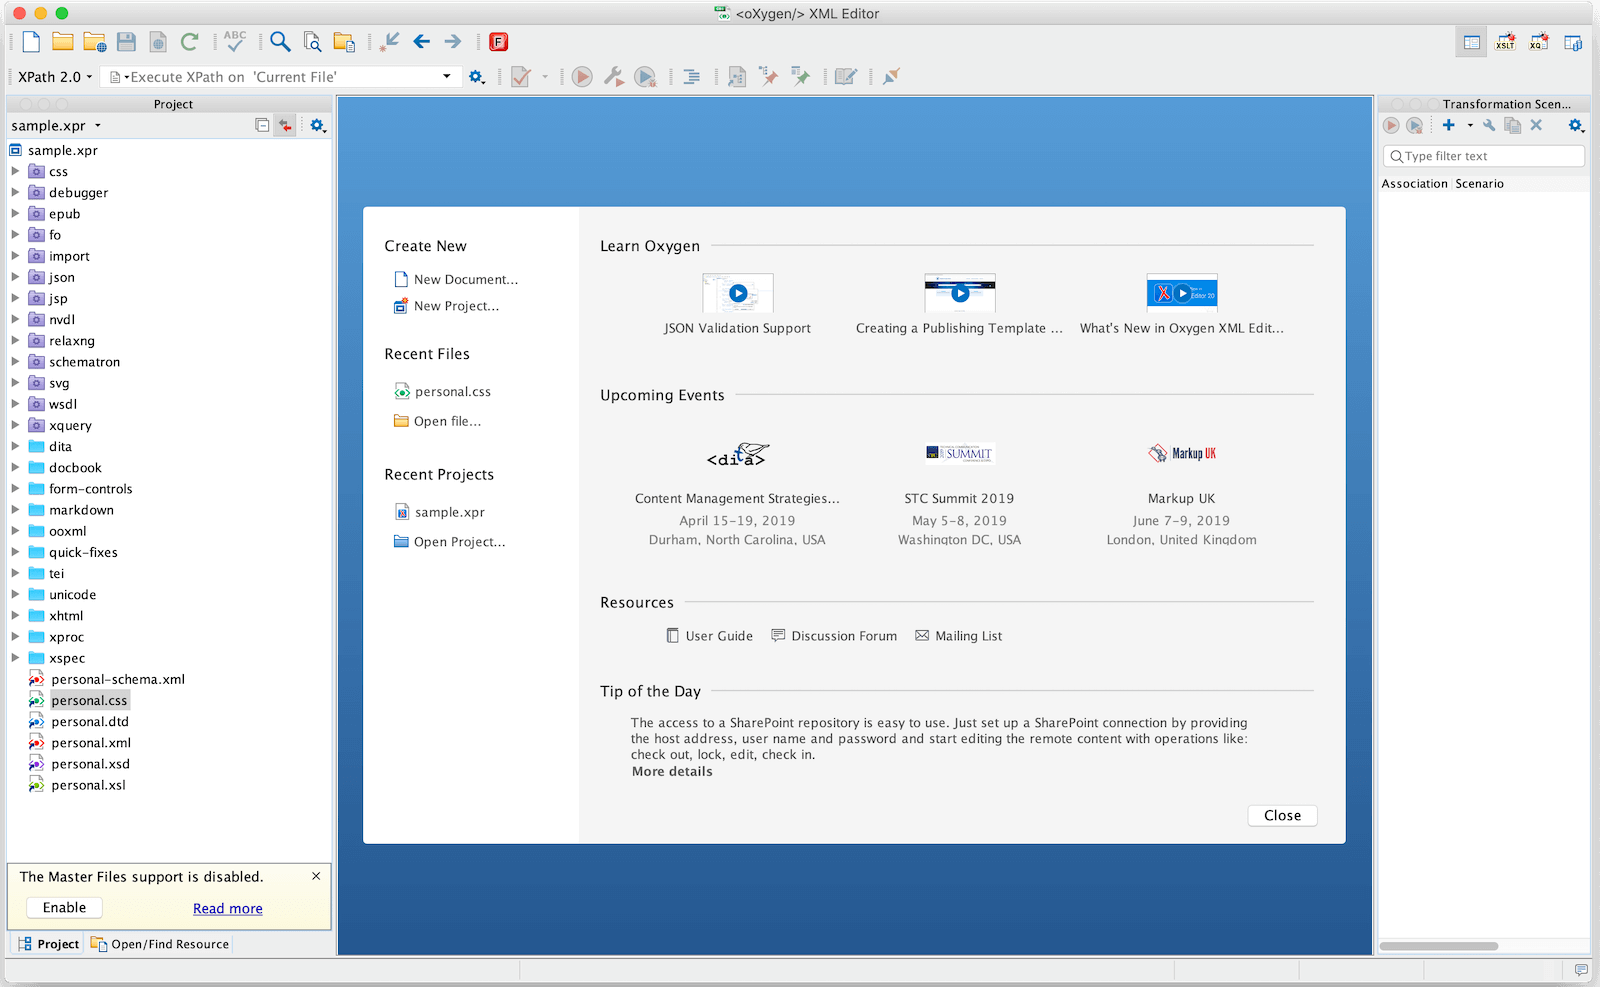Collapse all project folders icon
The image size is (1600, 987).
pos(262,125)
